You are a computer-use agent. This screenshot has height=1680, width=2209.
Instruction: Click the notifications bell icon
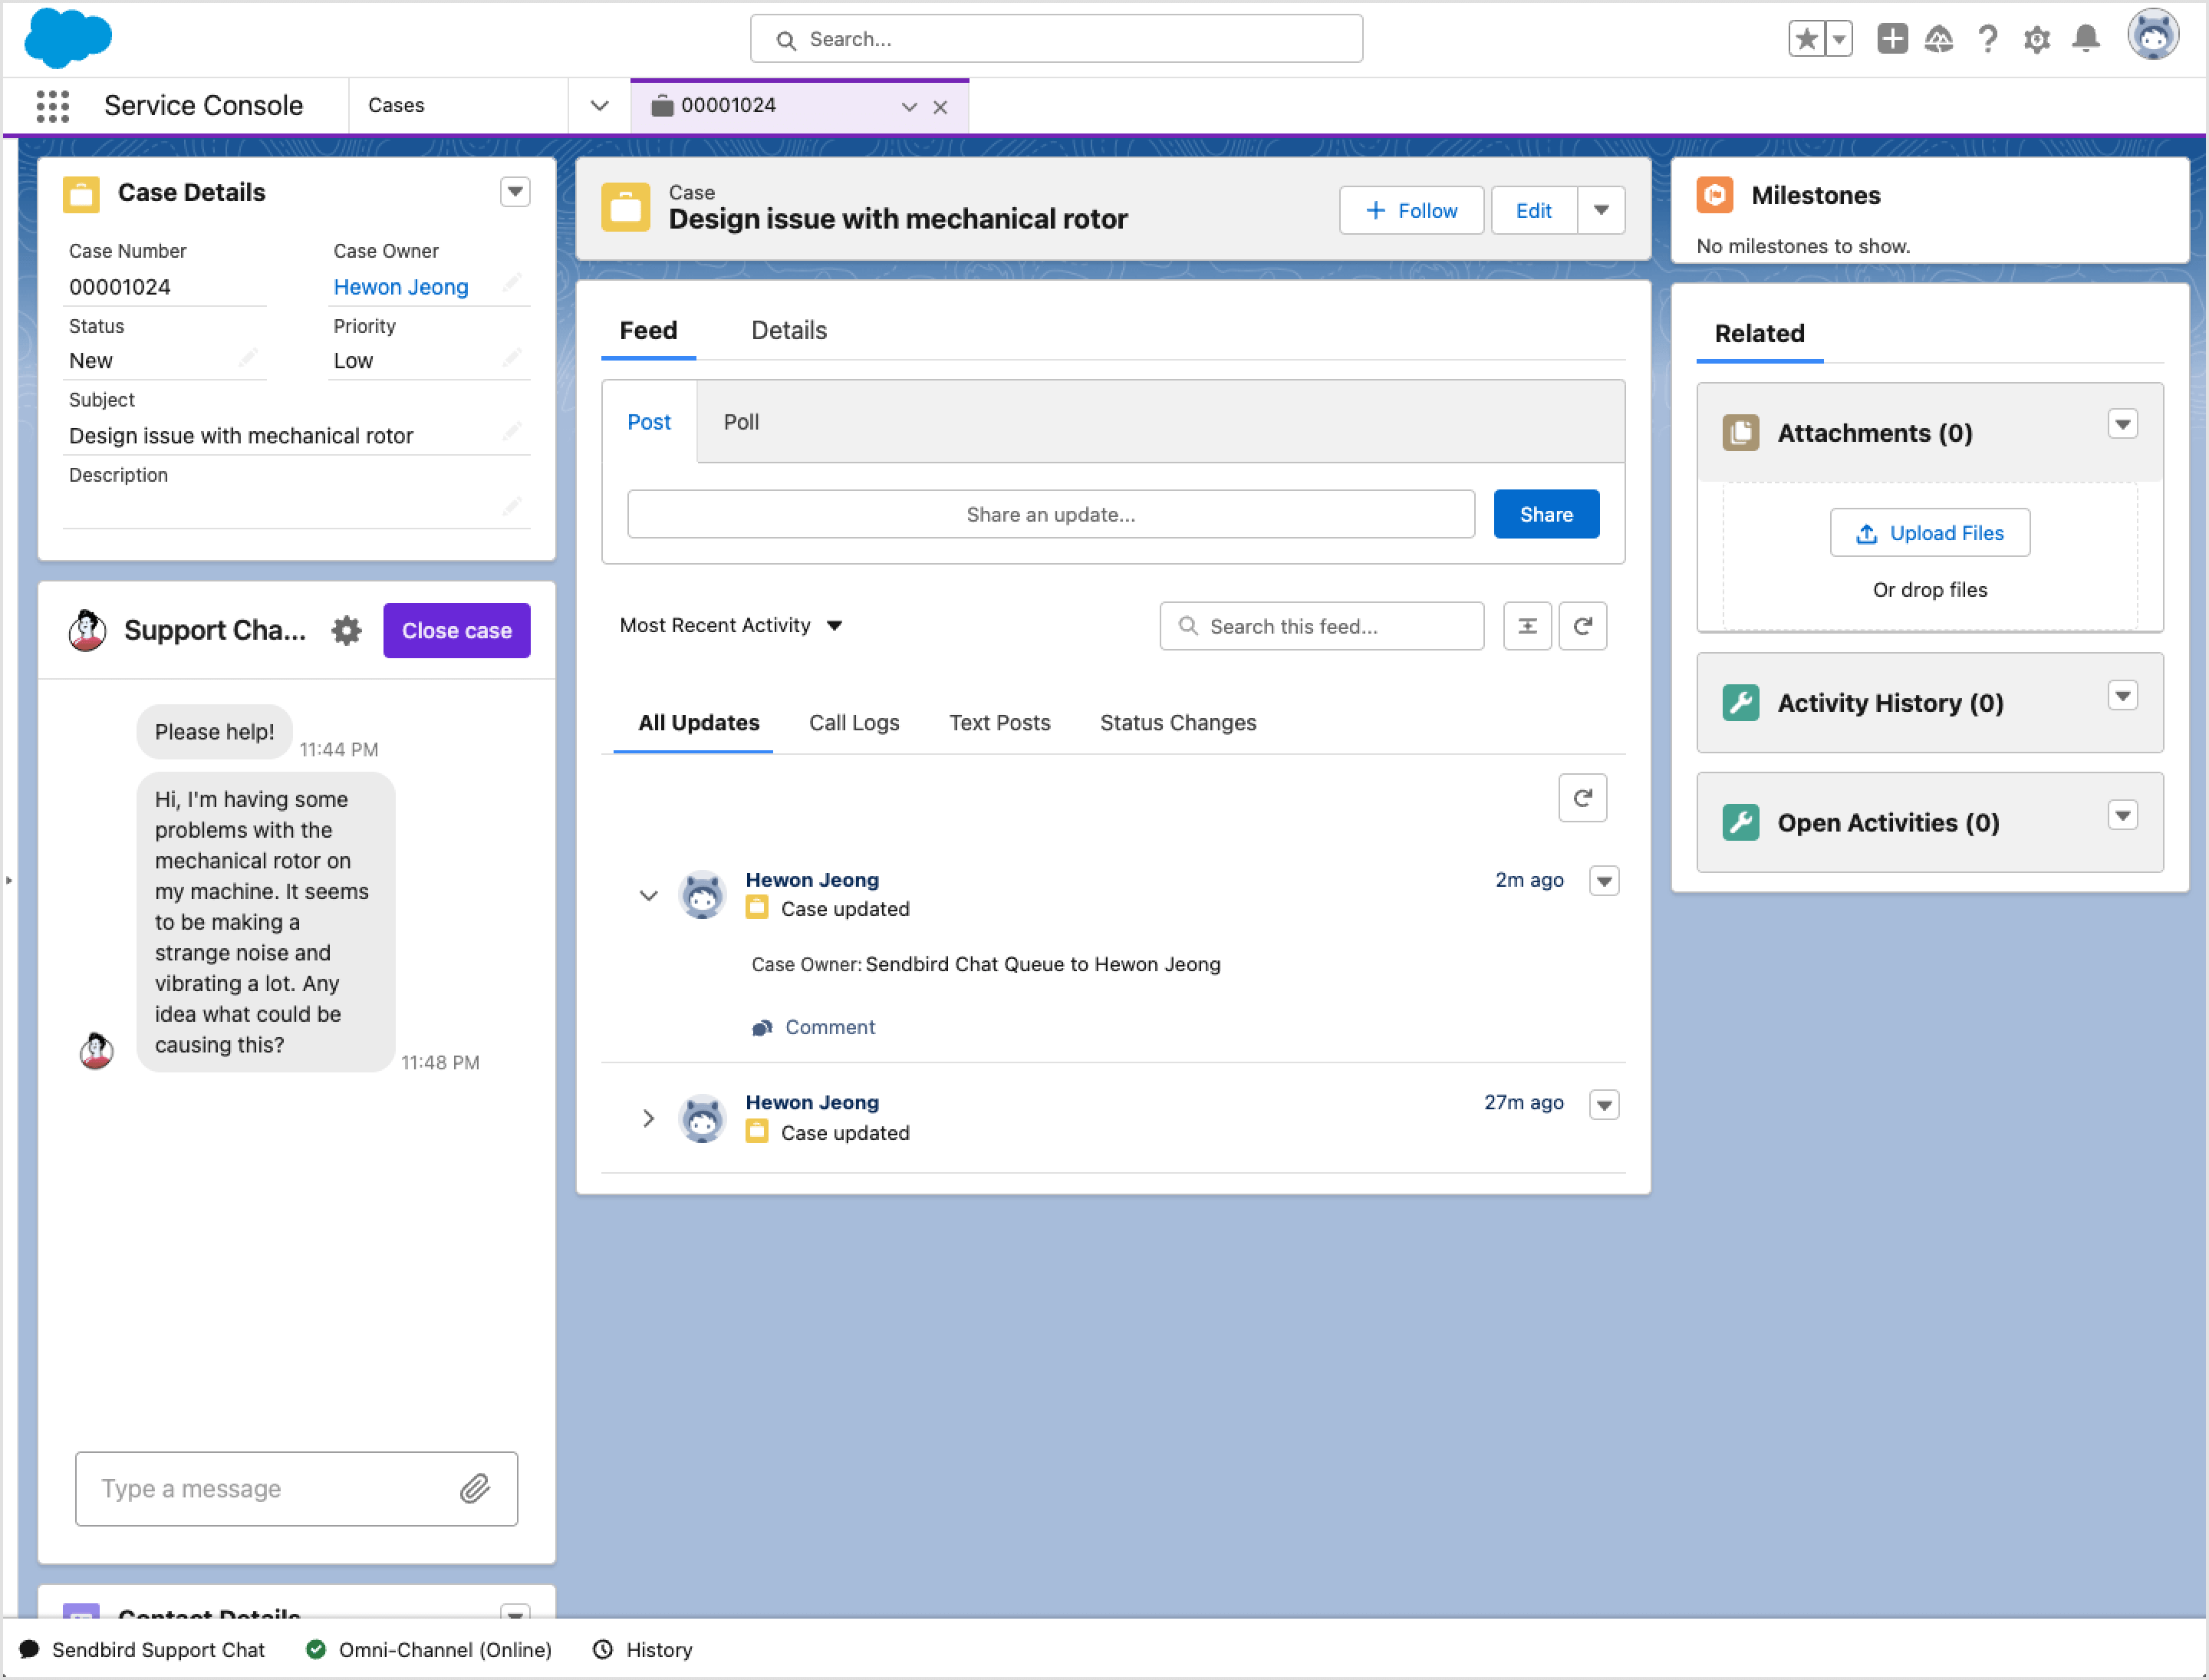coord(2085,39)
